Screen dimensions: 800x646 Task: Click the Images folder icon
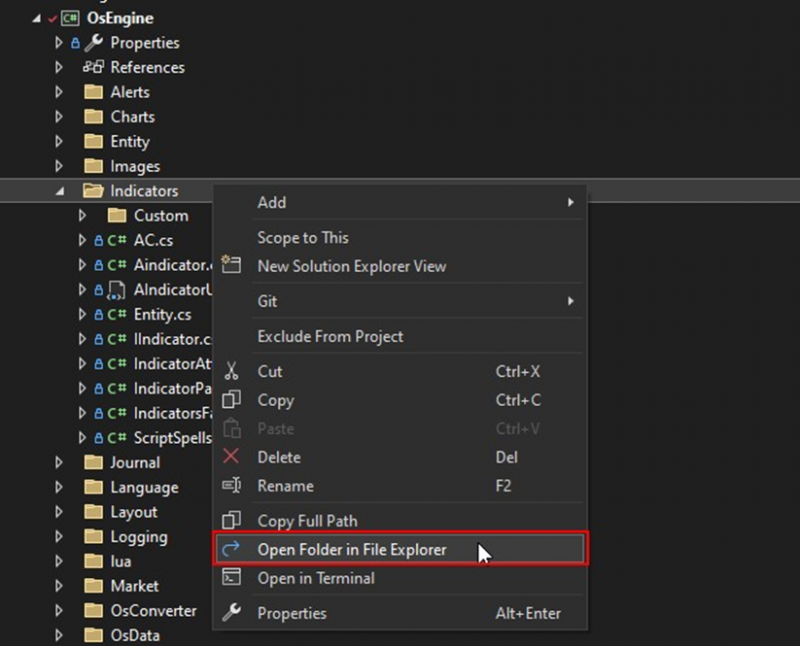(x=93, y=166)
